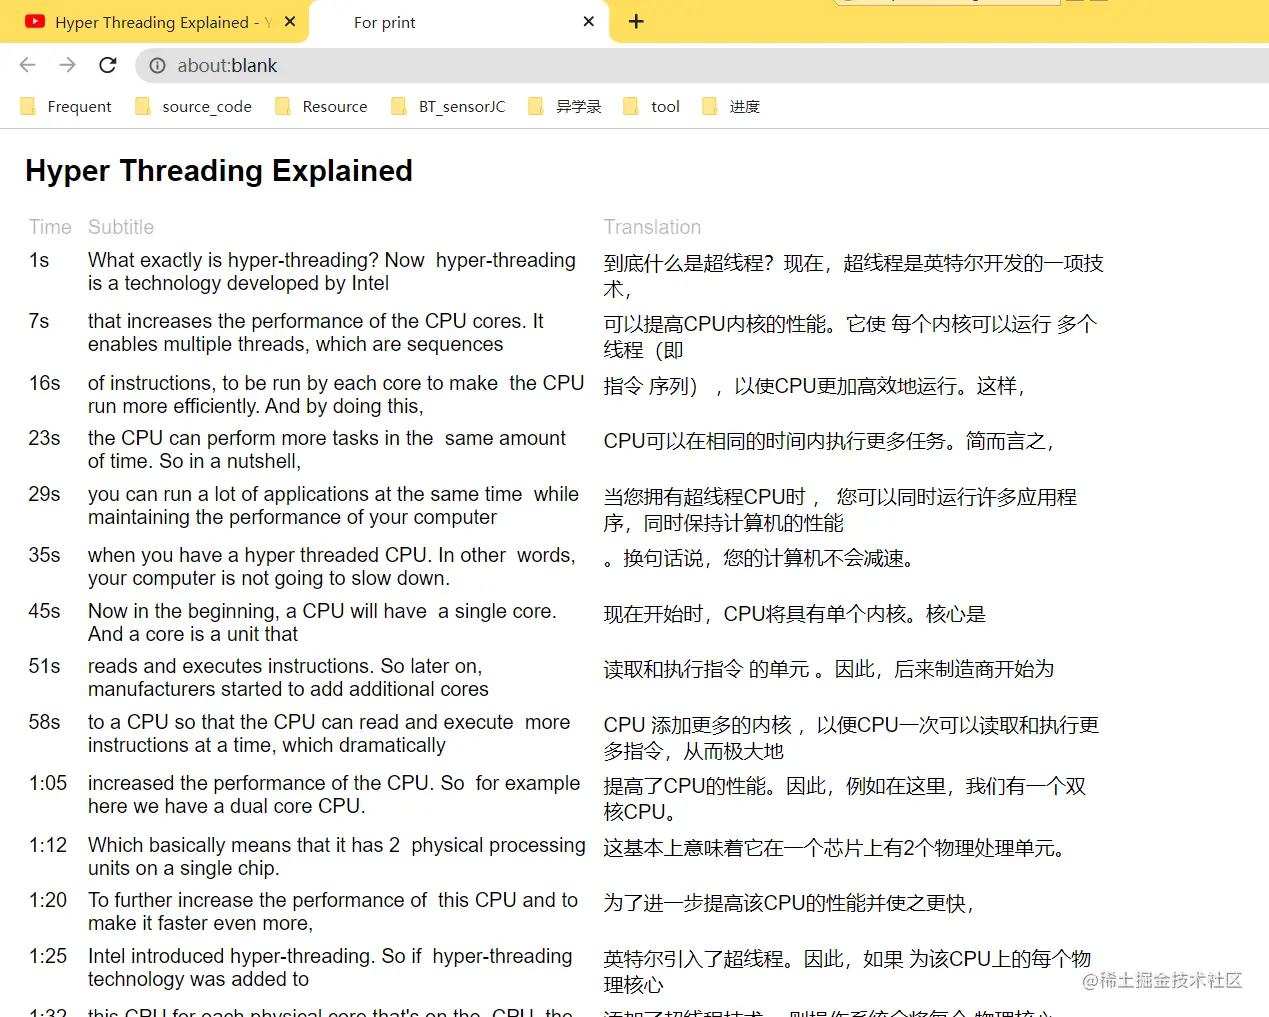Click the YouTube favicon on first tab
1269x1017 pixels.
click(x=35, y=21)
